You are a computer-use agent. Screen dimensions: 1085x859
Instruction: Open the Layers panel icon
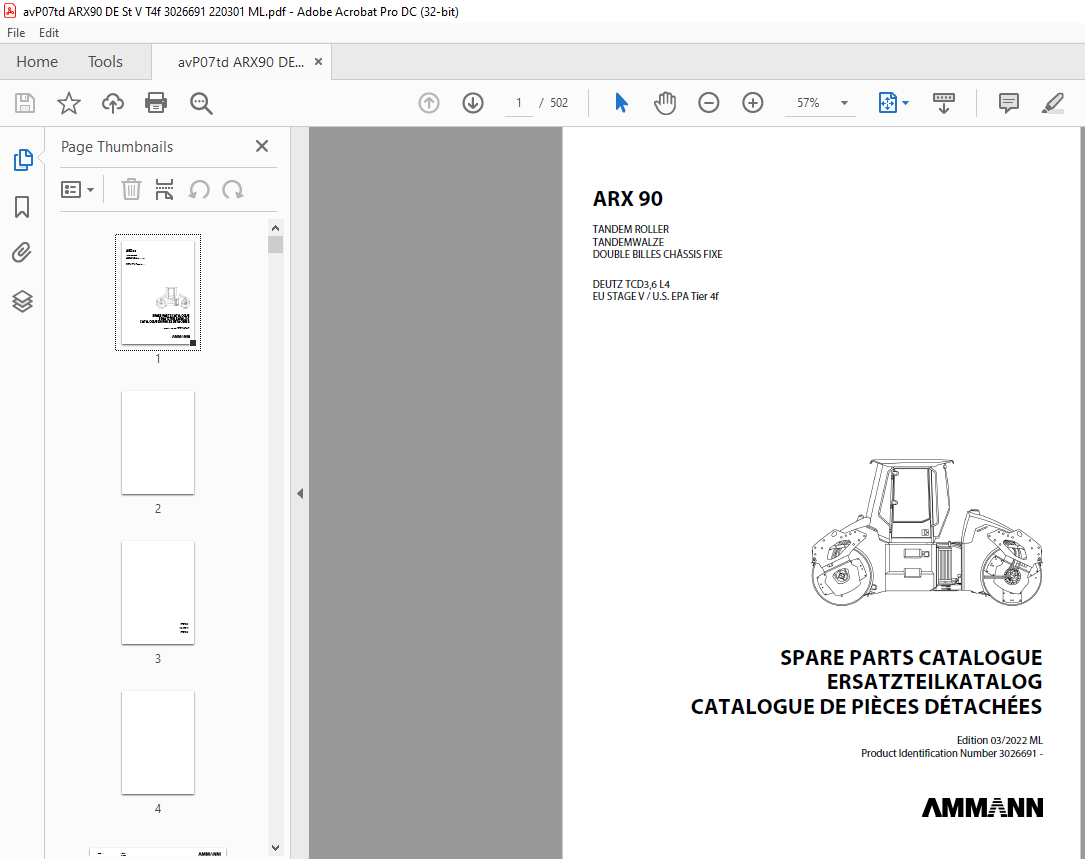click(22, 301)
